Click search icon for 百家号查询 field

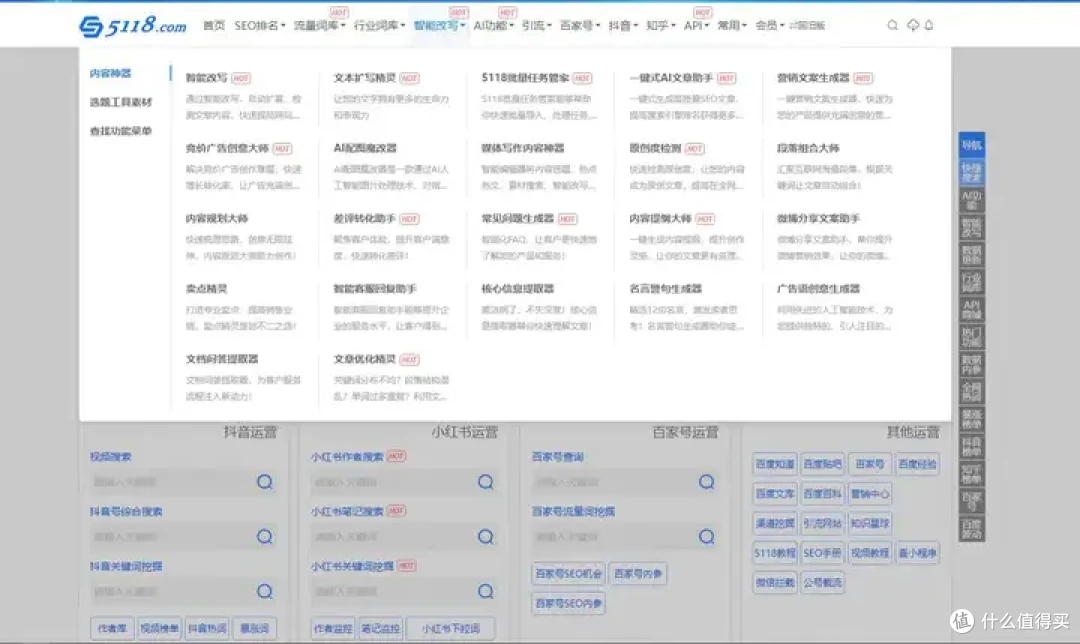[x=707, y=482]
